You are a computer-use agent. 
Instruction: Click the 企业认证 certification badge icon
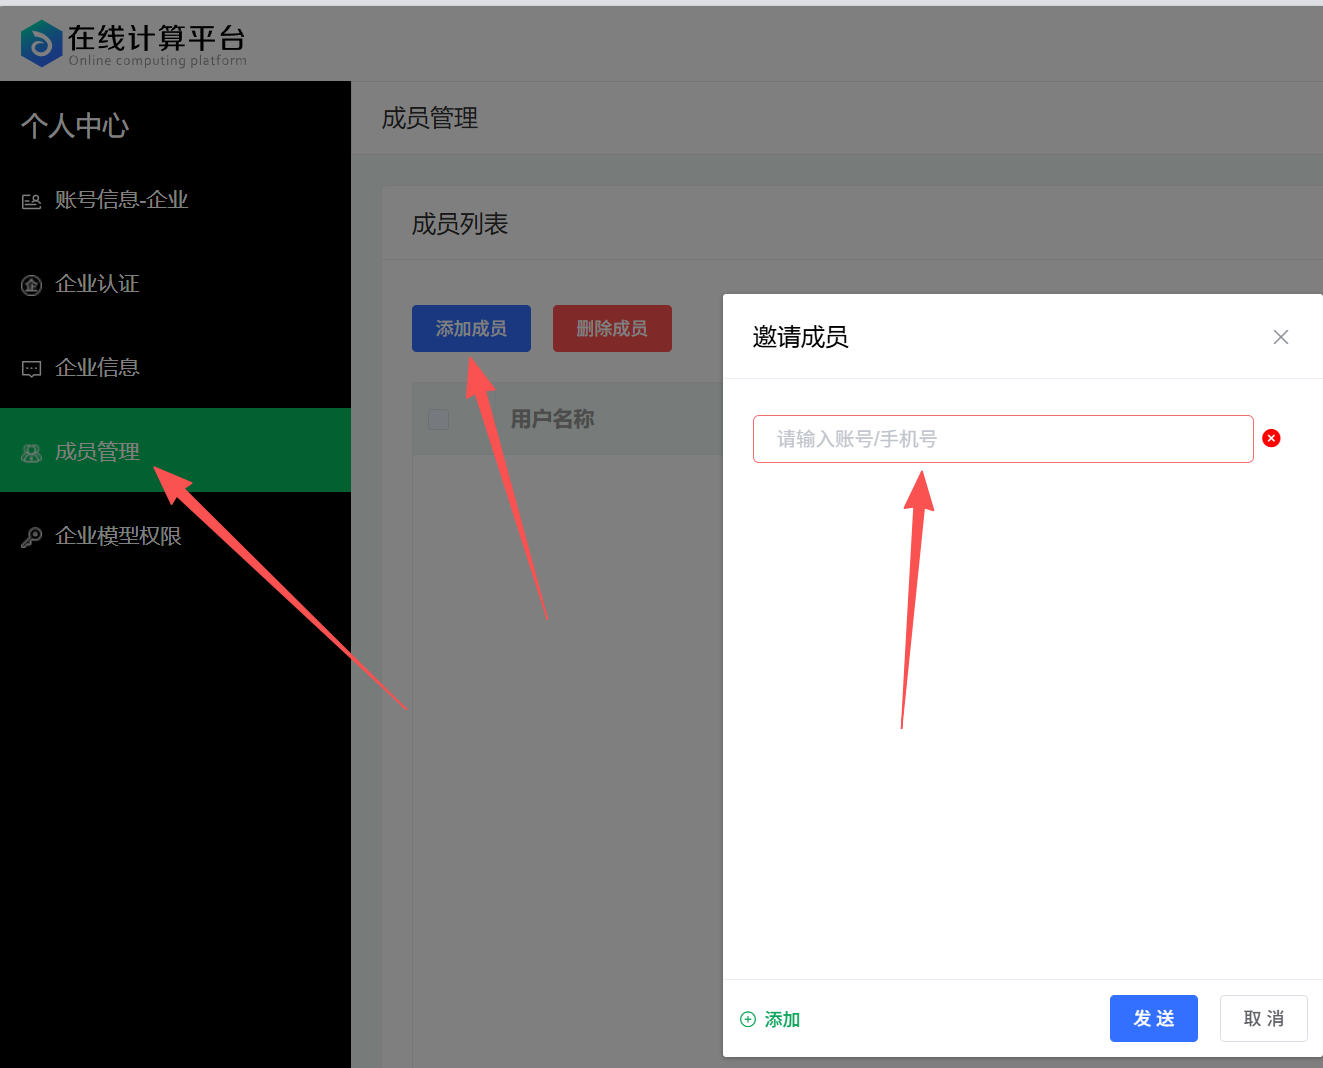[x=32, y=285]
